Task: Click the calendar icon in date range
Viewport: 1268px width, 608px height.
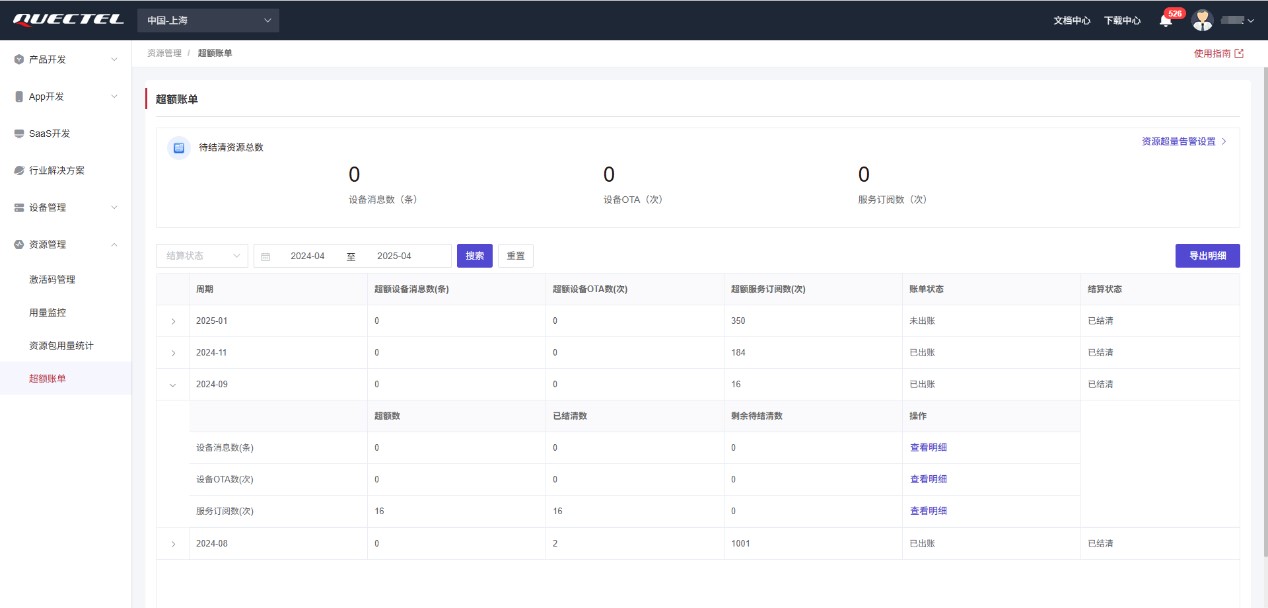Action: [x=266, y=257]
